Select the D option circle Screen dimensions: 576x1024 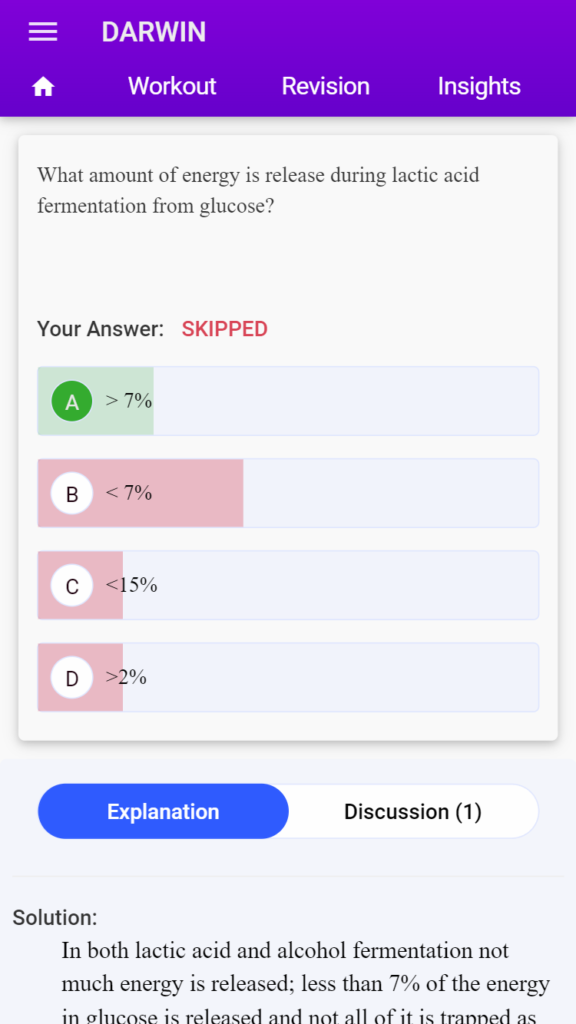click(x=72, y=677)
